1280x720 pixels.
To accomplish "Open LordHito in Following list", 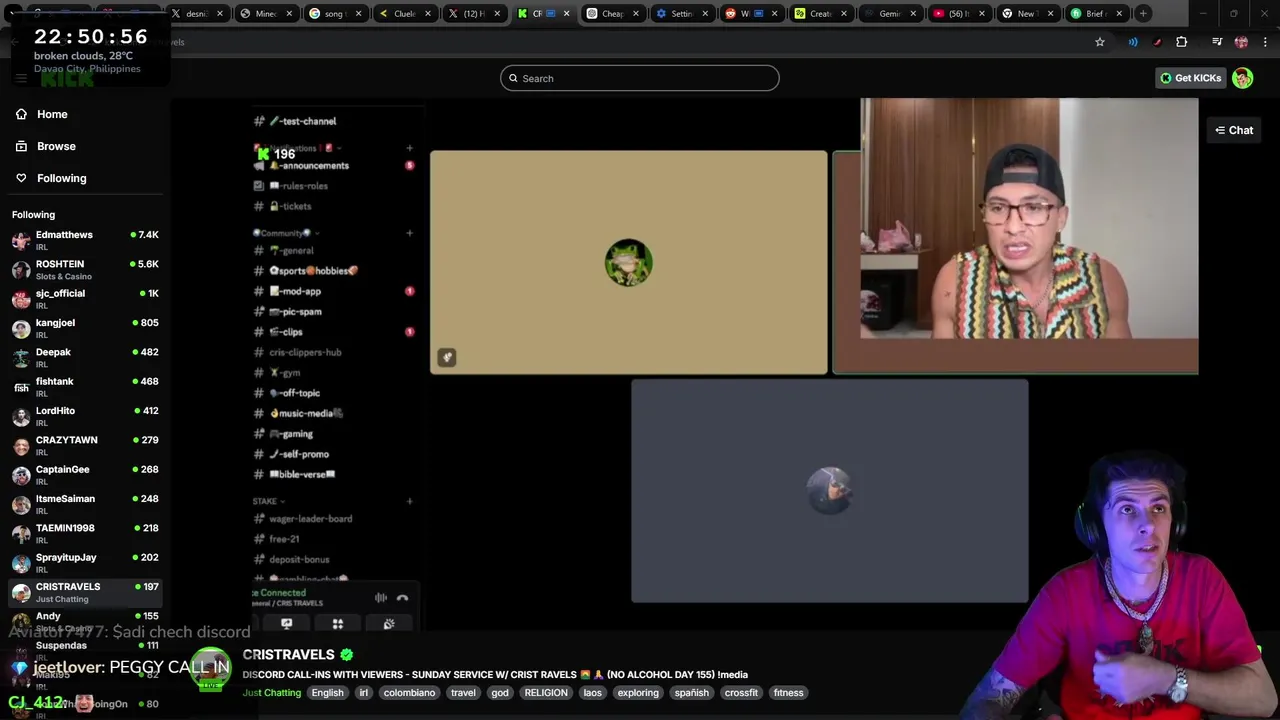I will 84,416.
